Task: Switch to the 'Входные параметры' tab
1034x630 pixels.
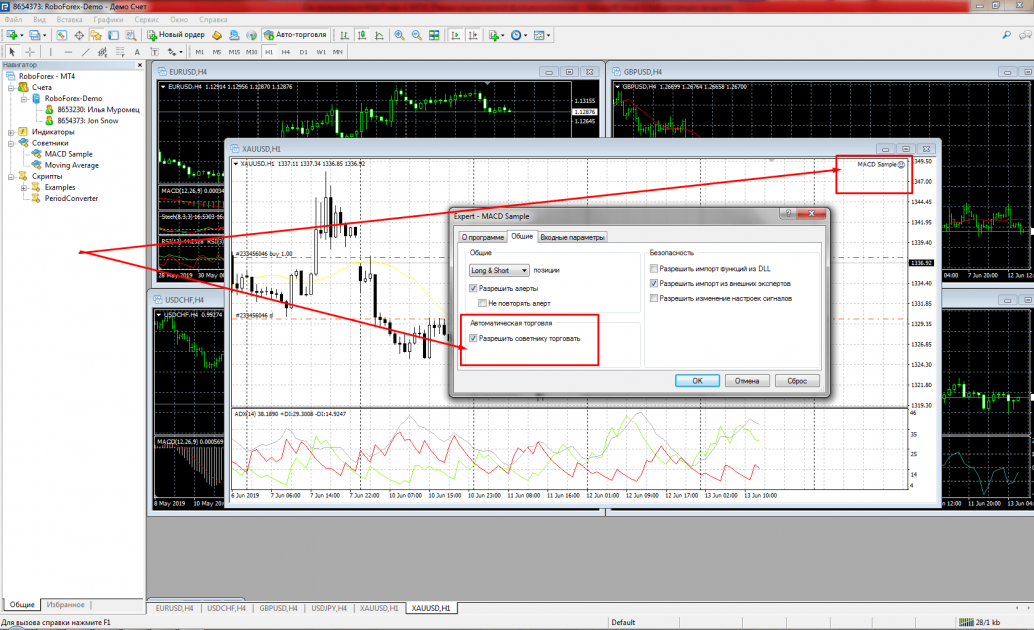Action: coord(573,237)
